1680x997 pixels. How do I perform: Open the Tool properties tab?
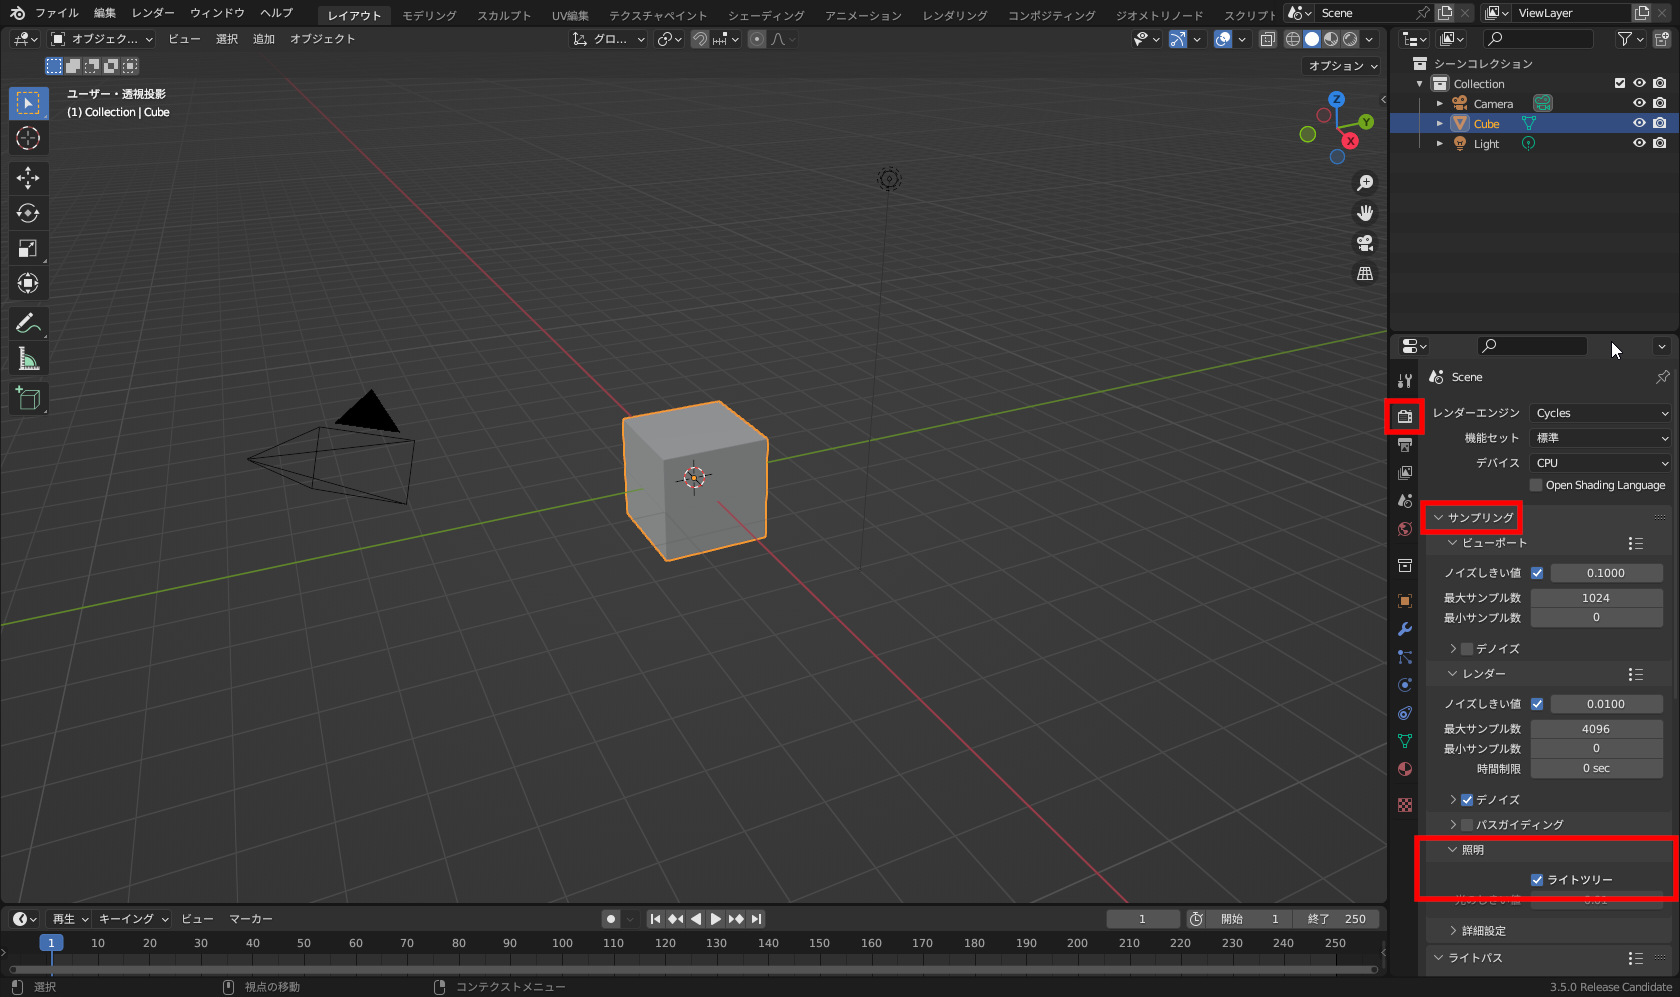pyautogui.click(x=1405, y=380)
